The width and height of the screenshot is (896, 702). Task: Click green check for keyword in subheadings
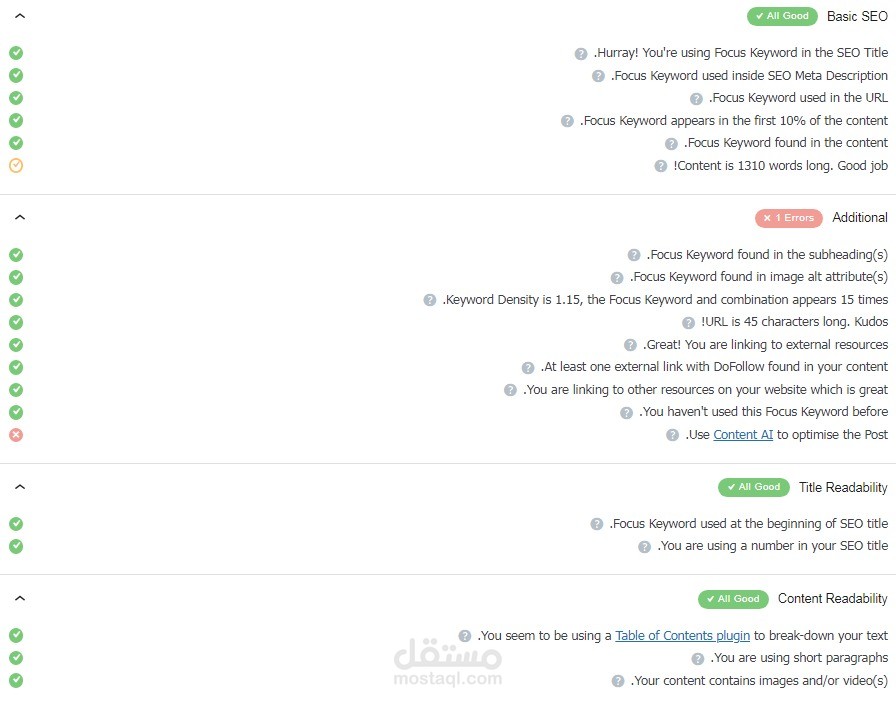coord(16,255)
